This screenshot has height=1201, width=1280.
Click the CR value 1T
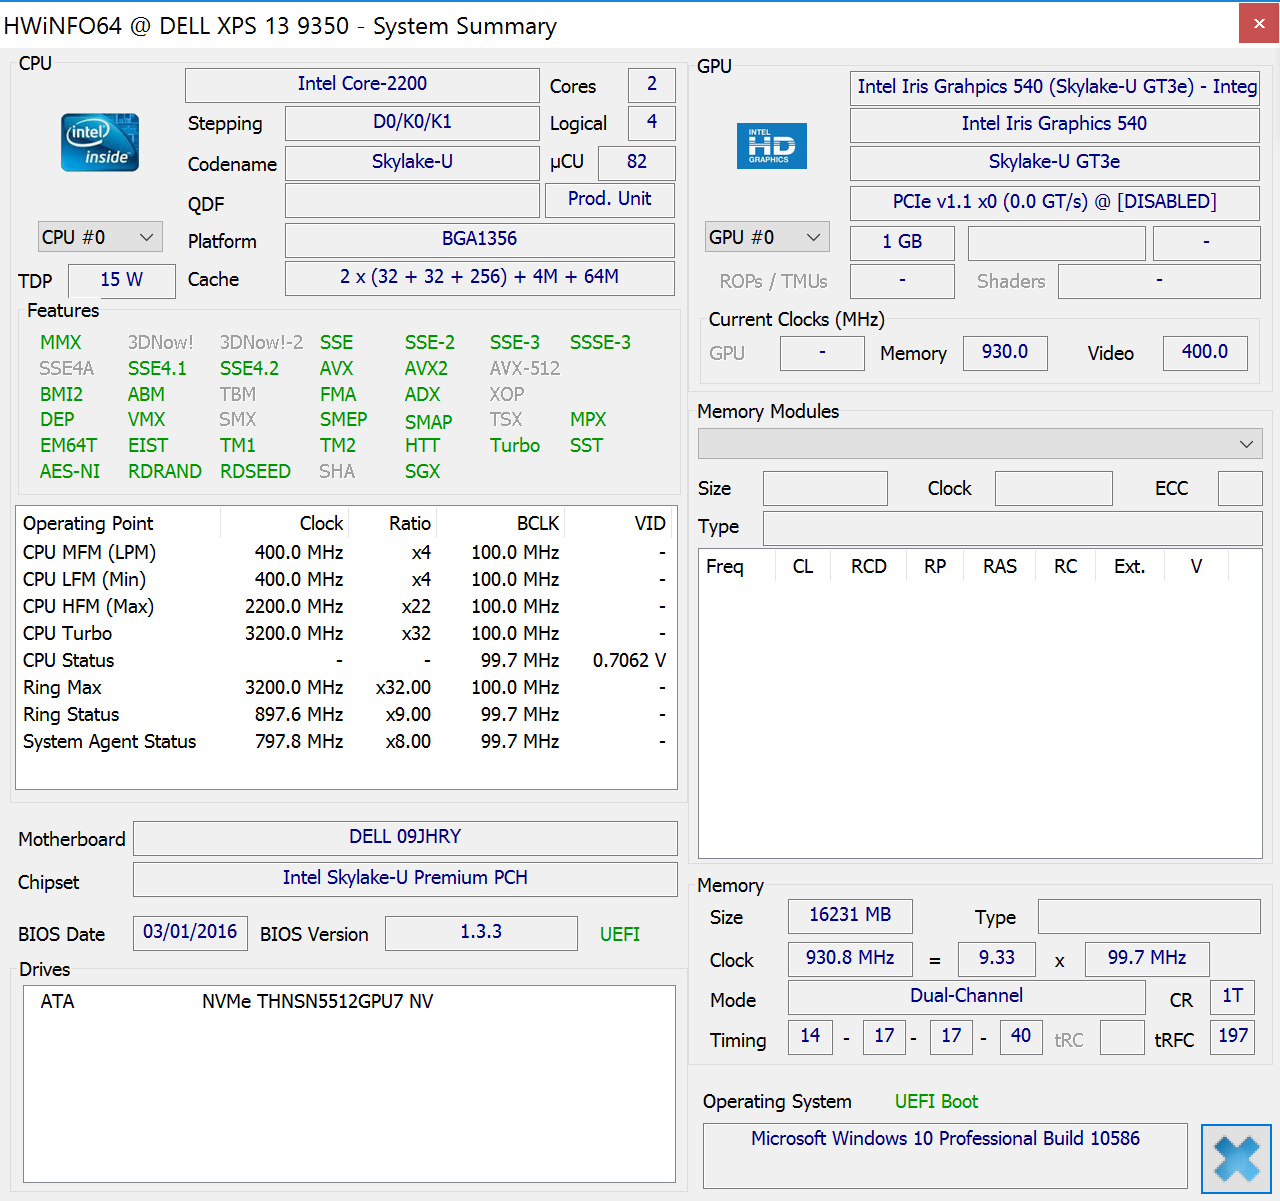[1233, 996]
